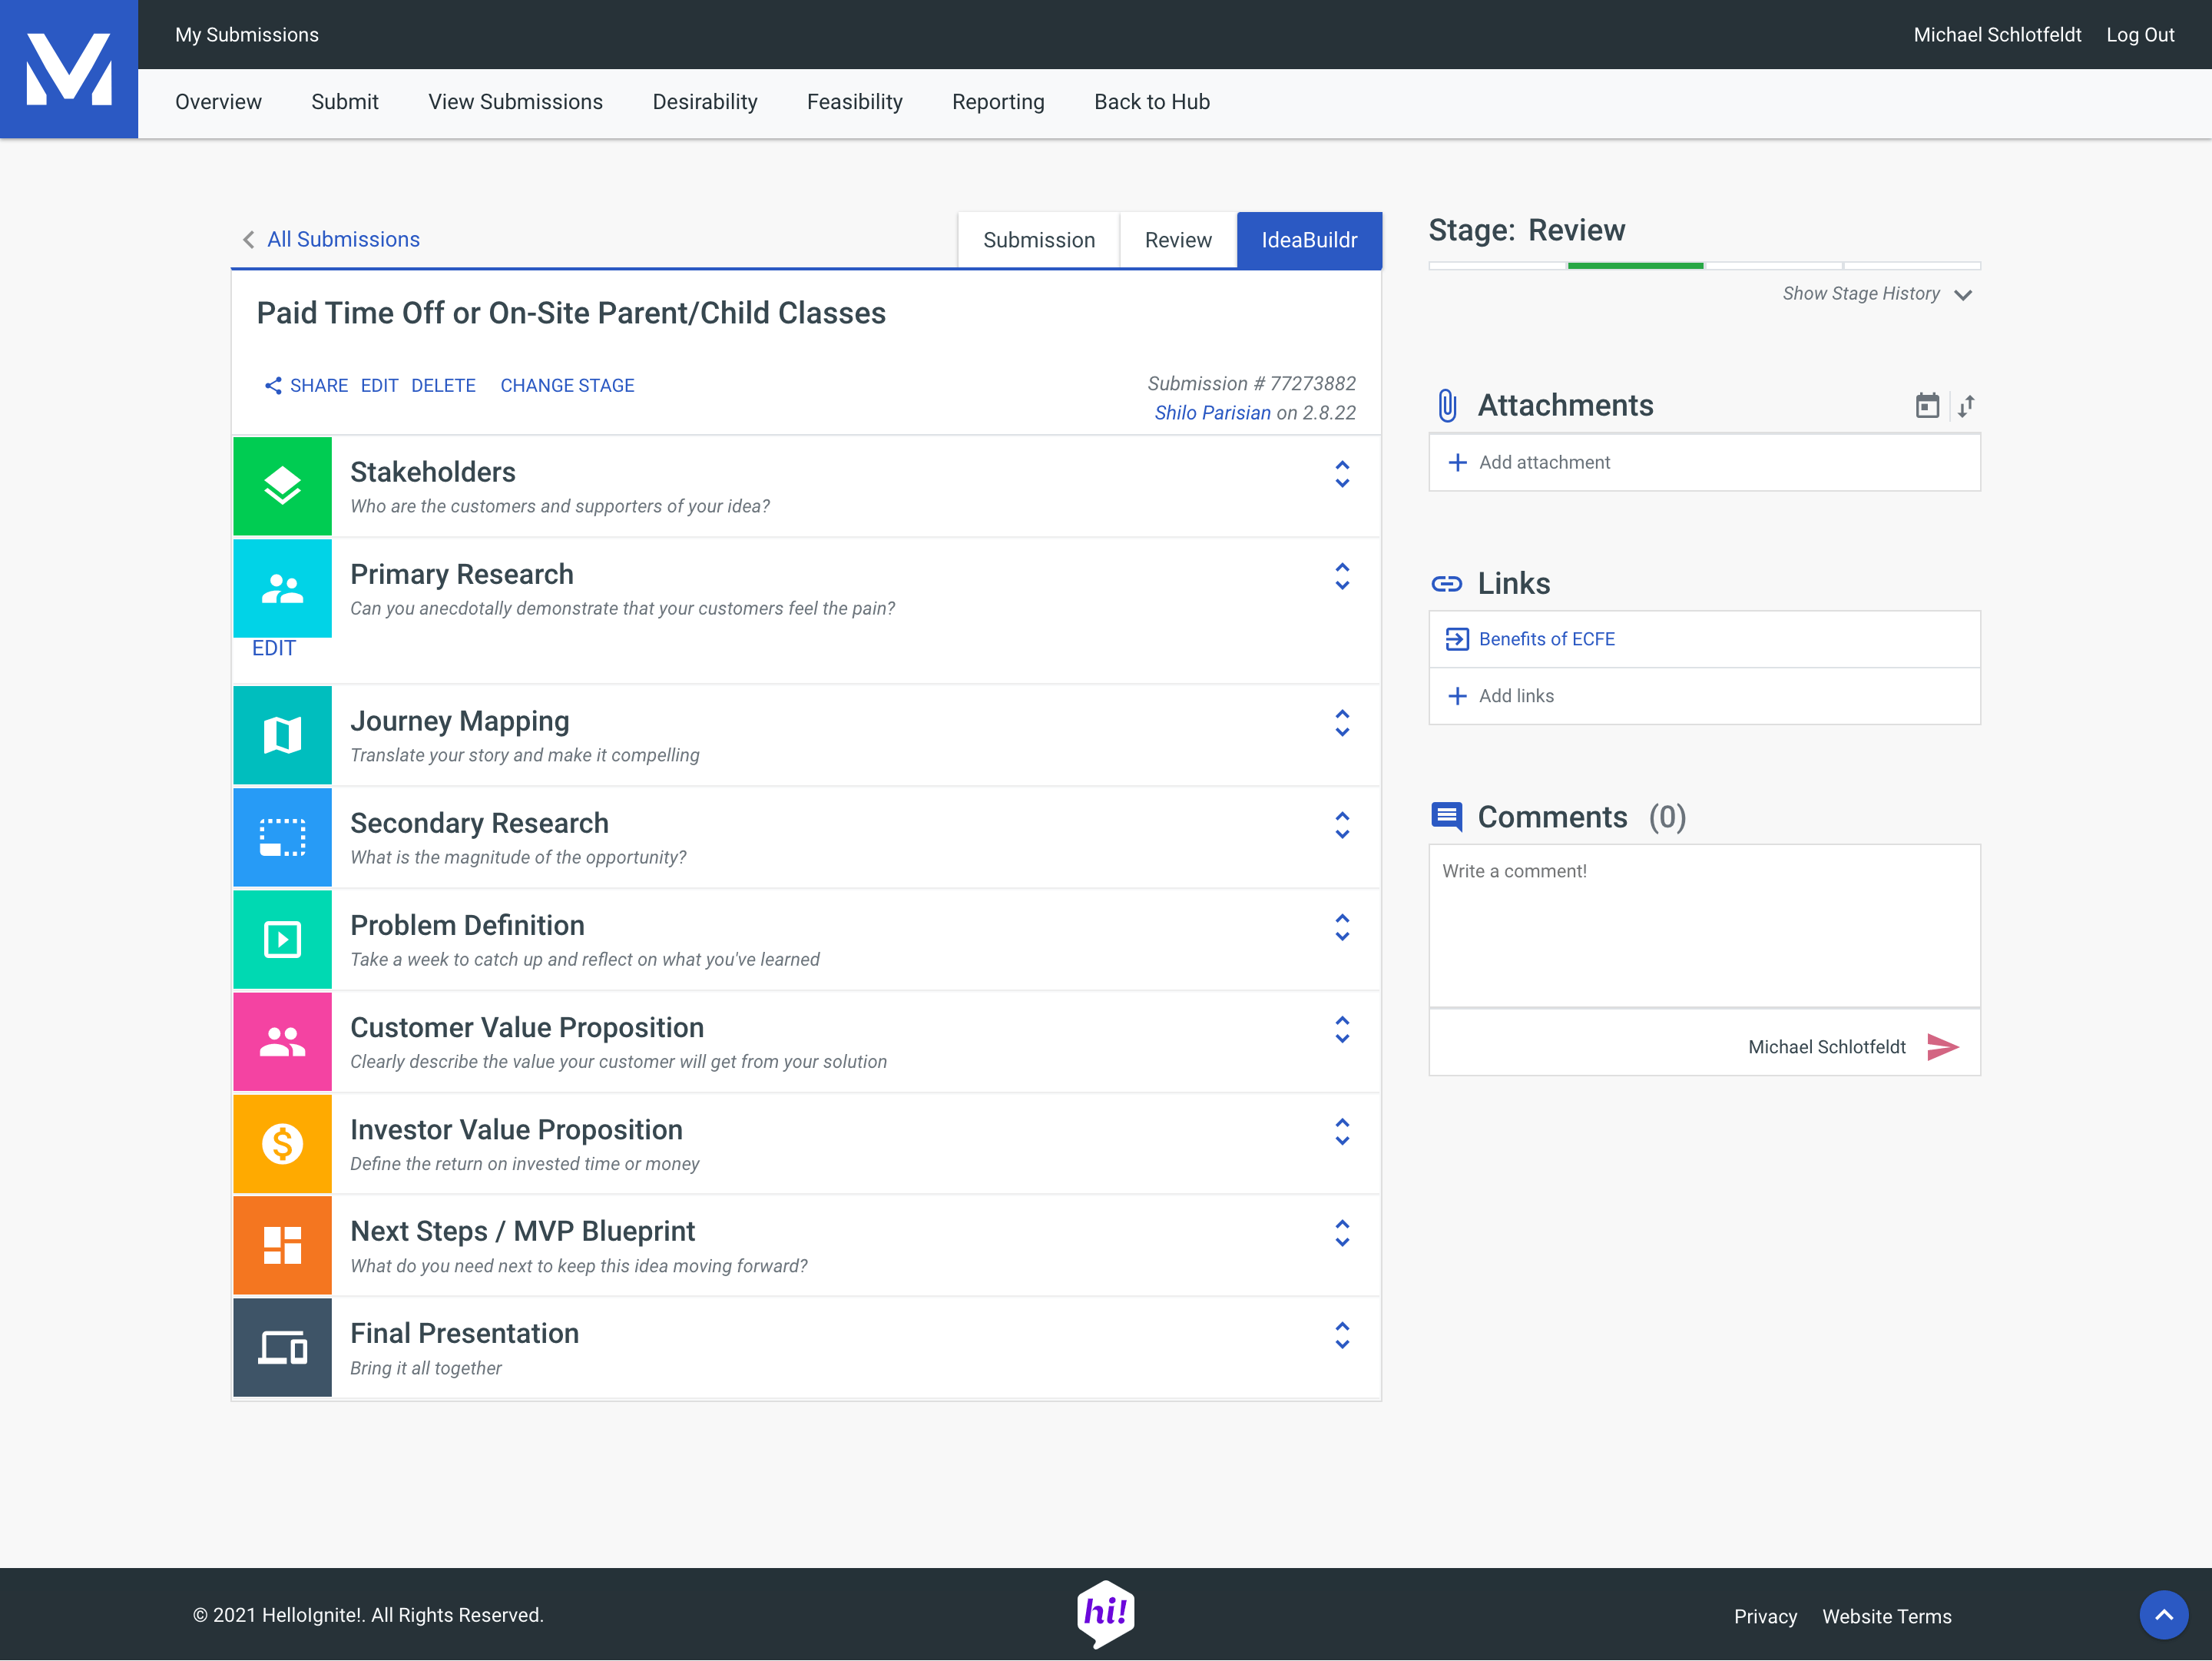2212x1661 pixels.
Task: Click the green Stakeholders layers icon
Action: tap(282, 486)
